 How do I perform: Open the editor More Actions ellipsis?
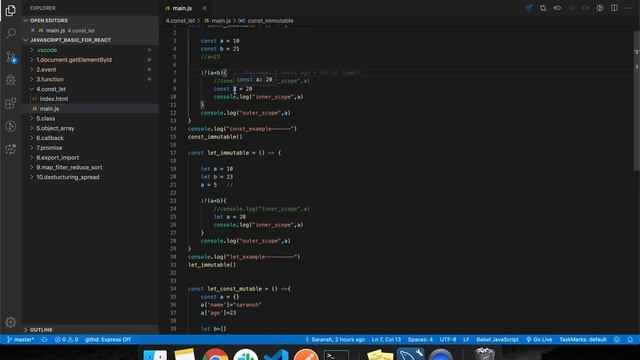pyautogui.click(x=629, y=8)
